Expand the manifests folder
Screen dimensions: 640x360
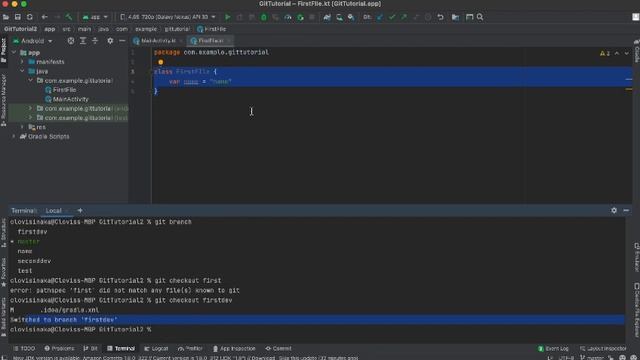tap(22, 62)
